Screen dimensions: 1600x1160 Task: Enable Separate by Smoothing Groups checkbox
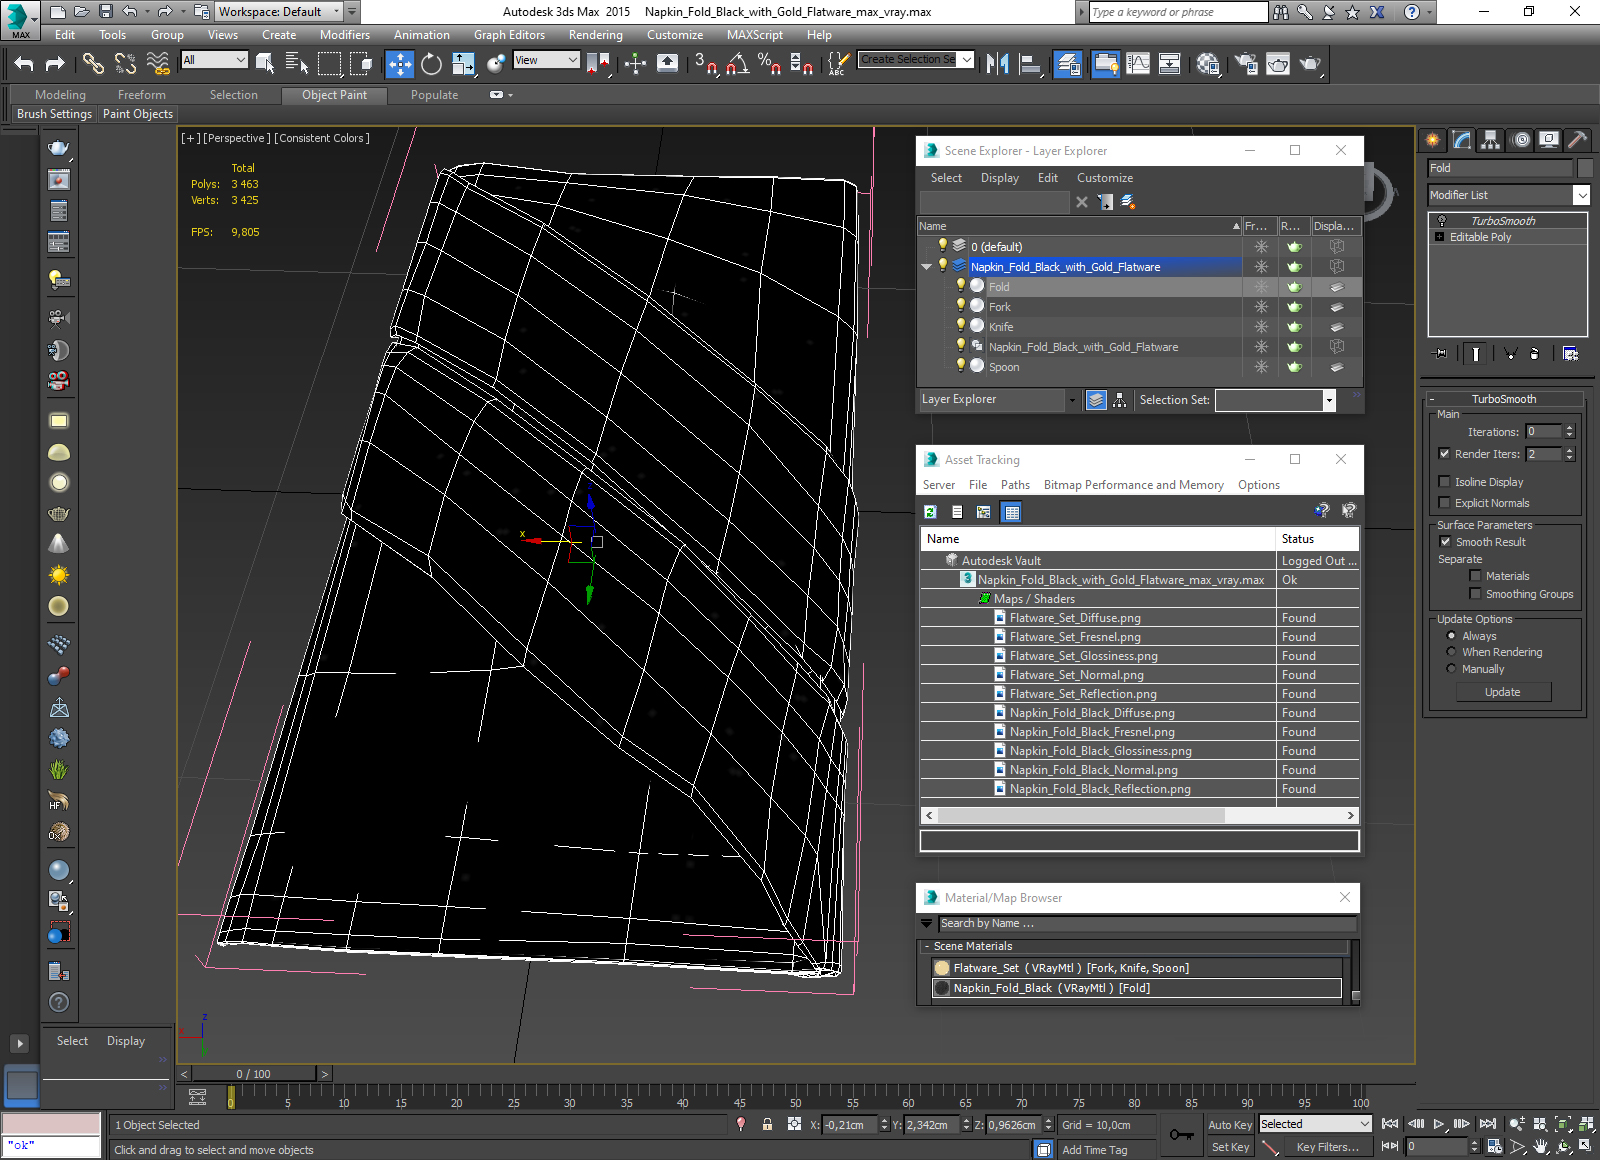[1475, 594]
